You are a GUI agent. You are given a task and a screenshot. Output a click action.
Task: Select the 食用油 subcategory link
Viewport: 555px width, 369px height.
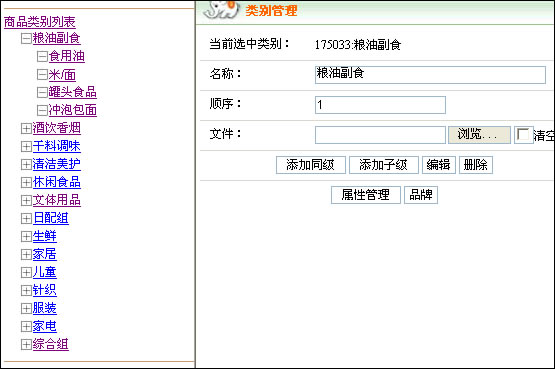[x=67, y=56]
